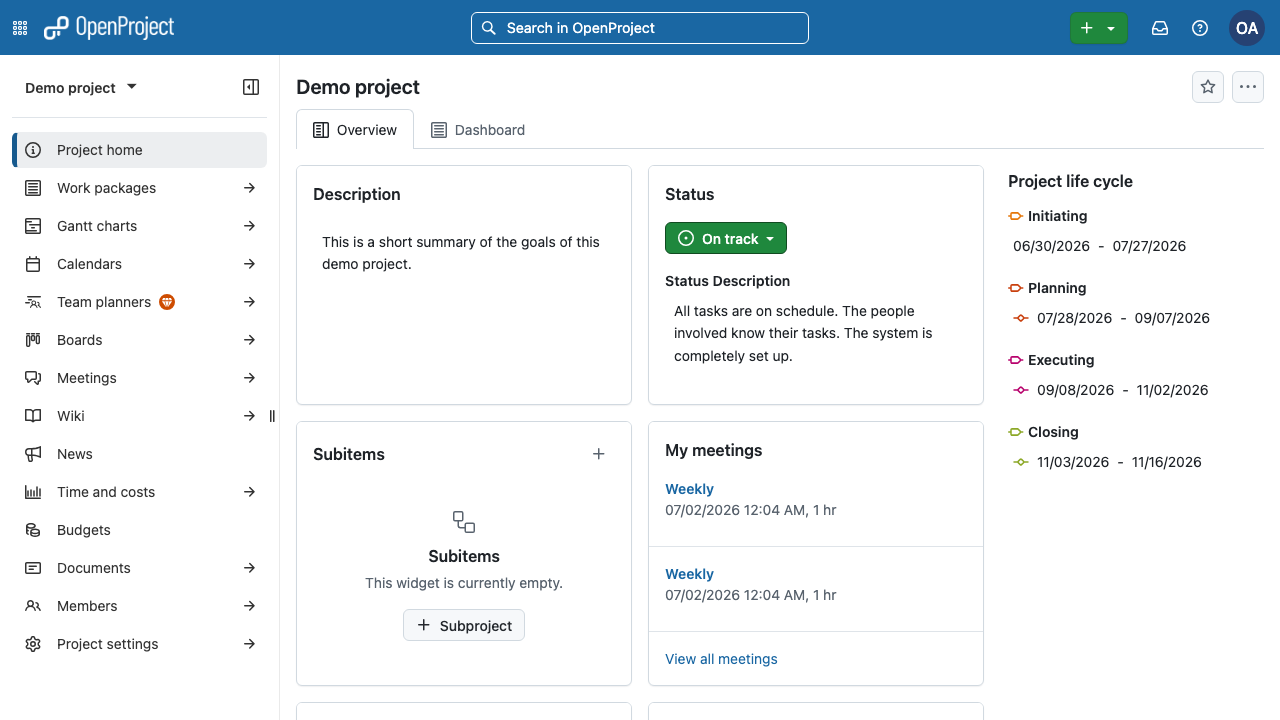Open Project home in sidebar
Viewport: 1280px width, 720px height.
(139, 150)
